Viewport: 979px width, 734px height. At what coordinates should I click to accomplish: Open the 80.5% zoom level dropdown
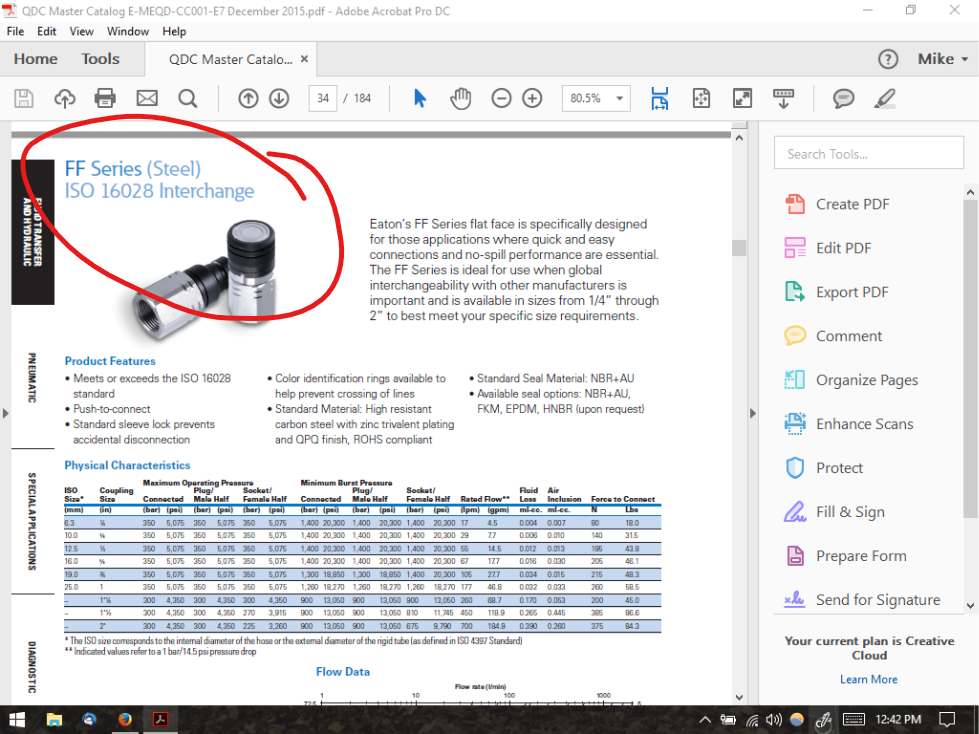[x=620, y=98]
